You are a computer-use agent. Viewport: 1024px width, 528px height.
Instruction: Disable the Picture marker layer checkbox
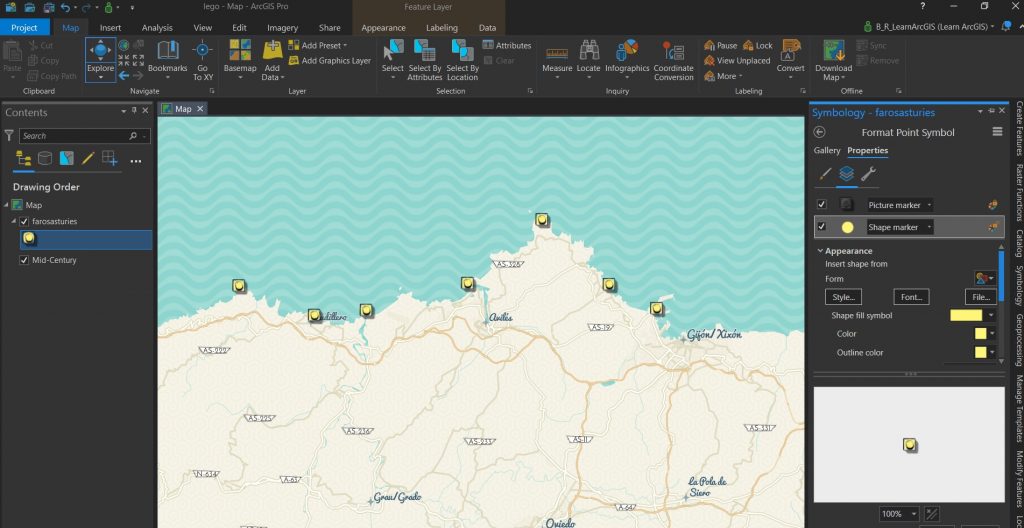pos(822,205)
